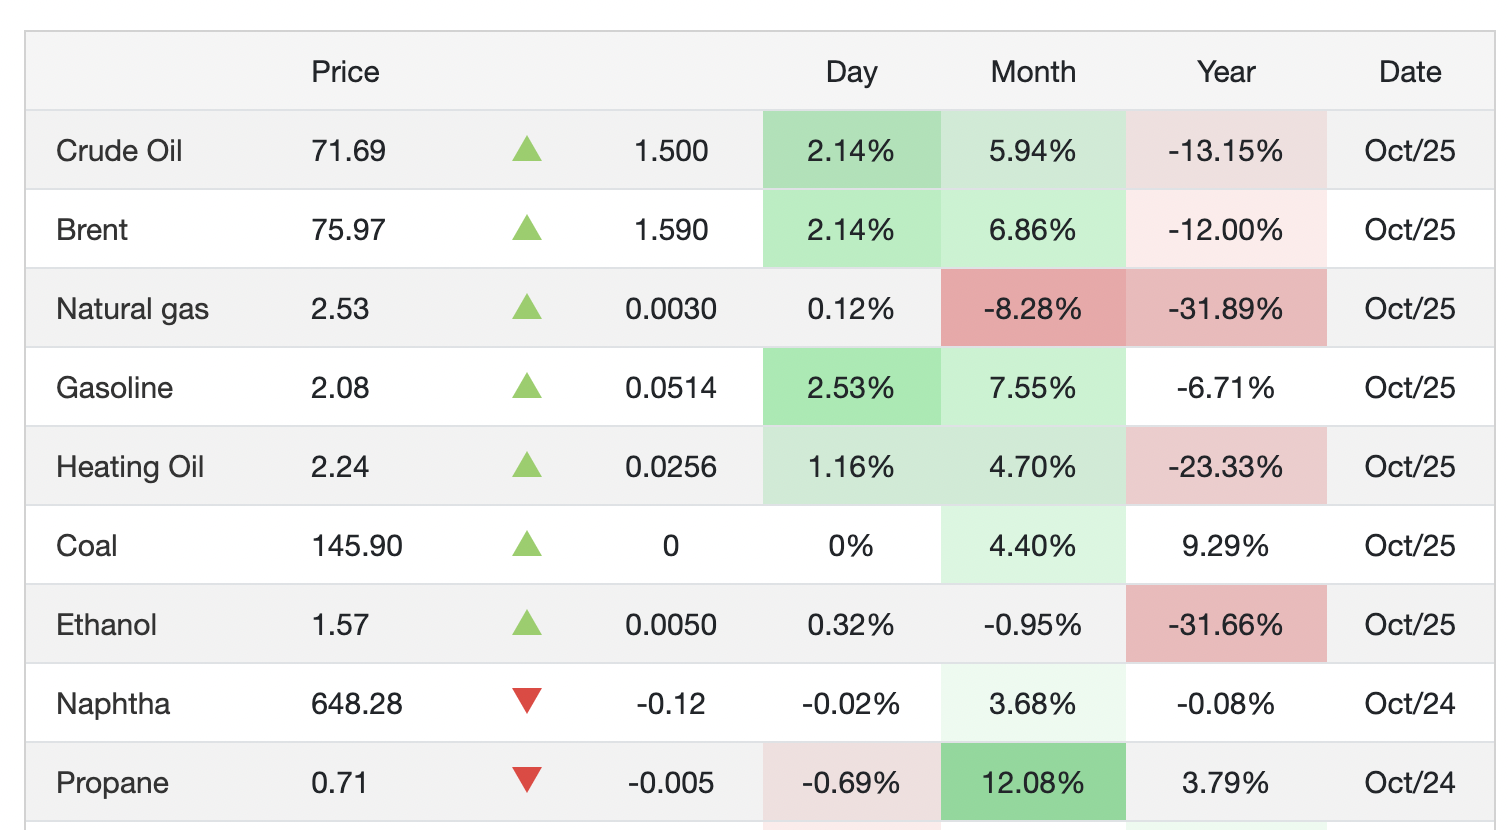This screenshot has height=830, width=1508.
Task: Click the green up arrow in Crude Oil row
Action: [527, 150]
